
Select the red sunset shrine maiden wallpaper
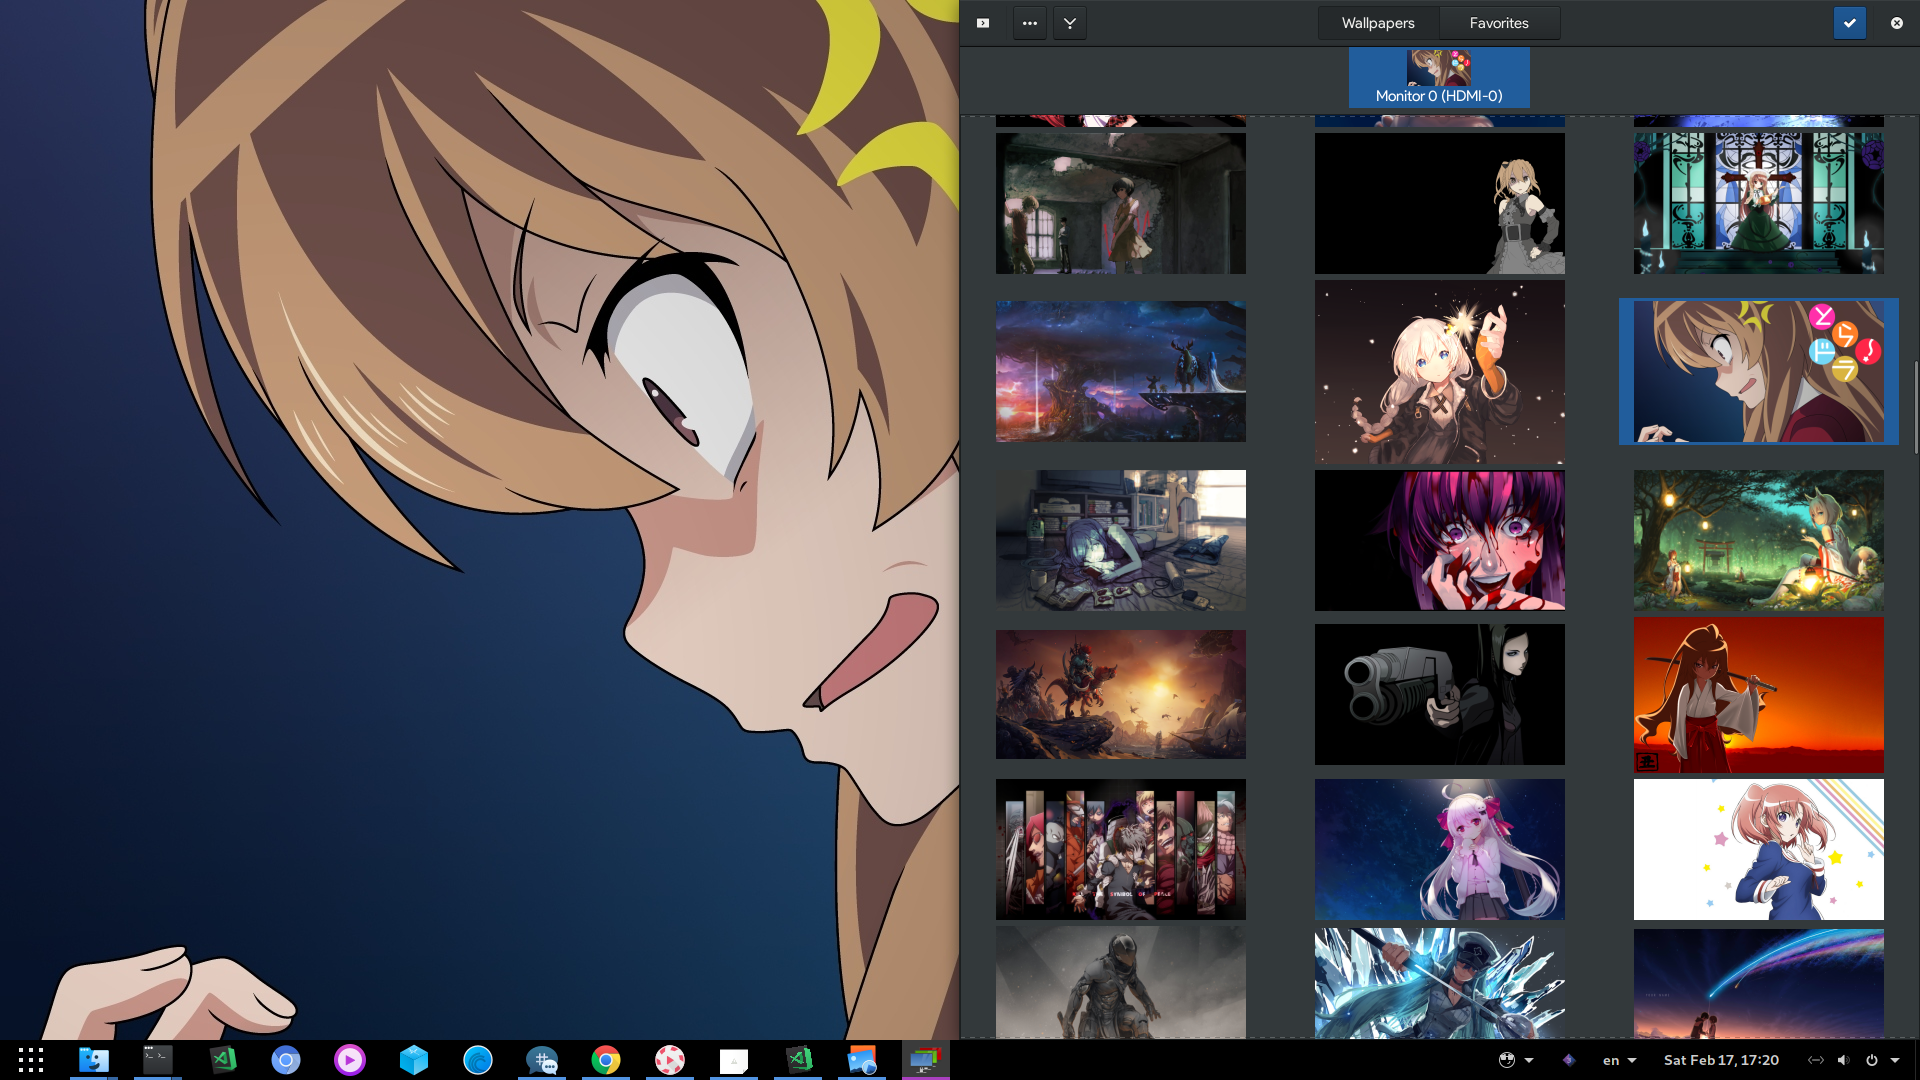(1758, 694)
